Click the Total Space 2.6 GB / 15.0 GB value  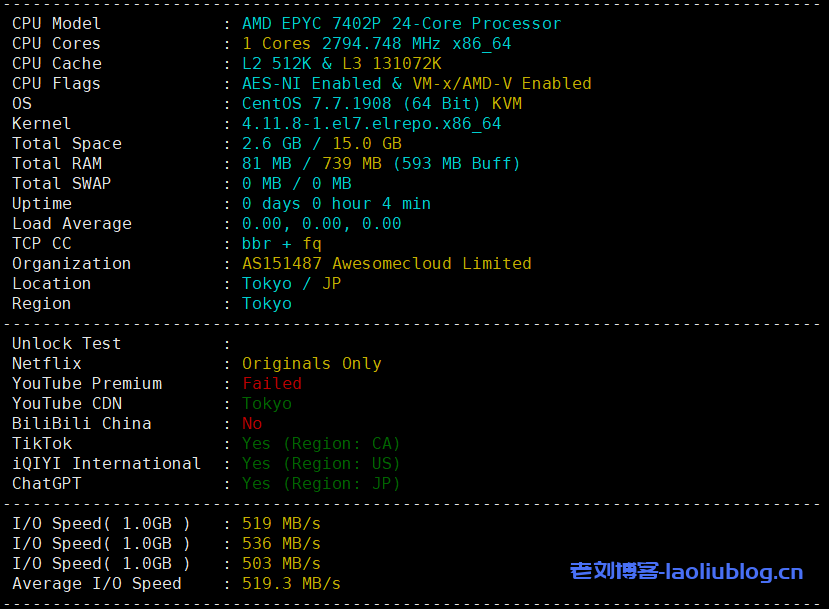coord(321,143)
